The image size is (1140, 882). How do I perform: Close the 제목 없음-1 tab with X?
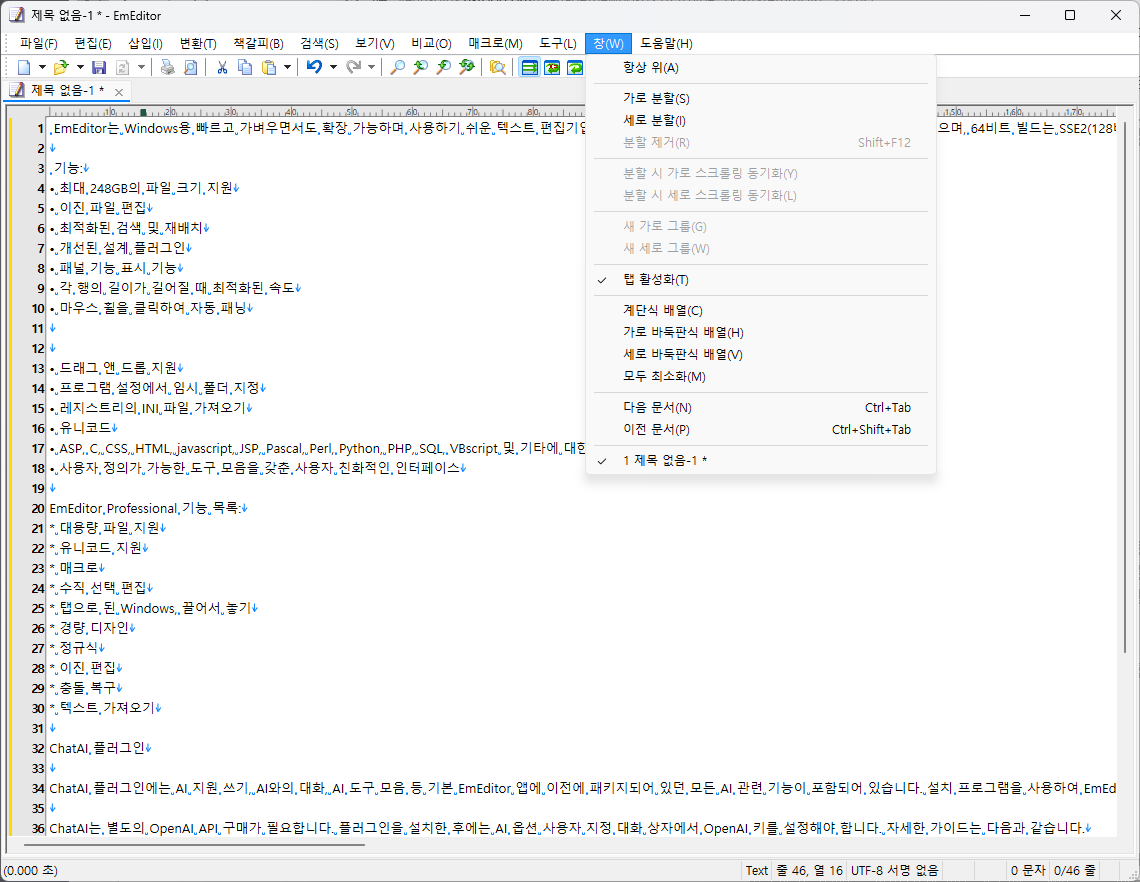click(119, 92)
